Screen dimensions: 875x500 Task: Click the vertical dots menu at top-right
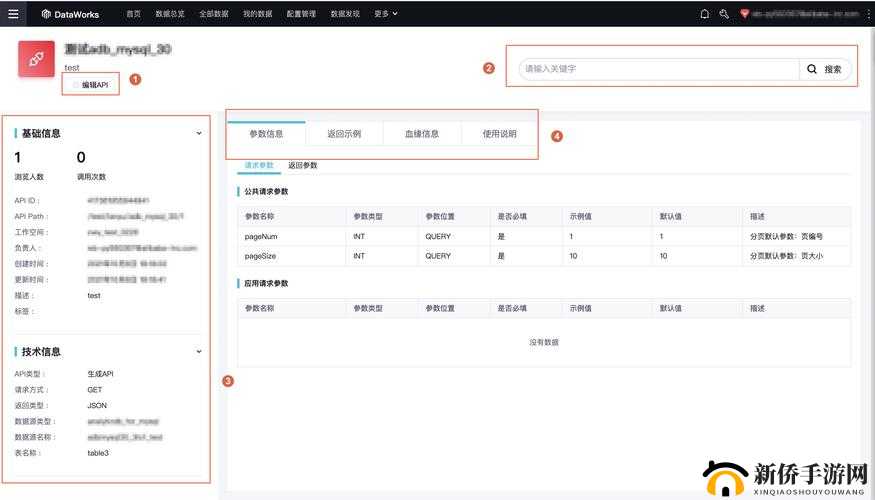point(869,14)
